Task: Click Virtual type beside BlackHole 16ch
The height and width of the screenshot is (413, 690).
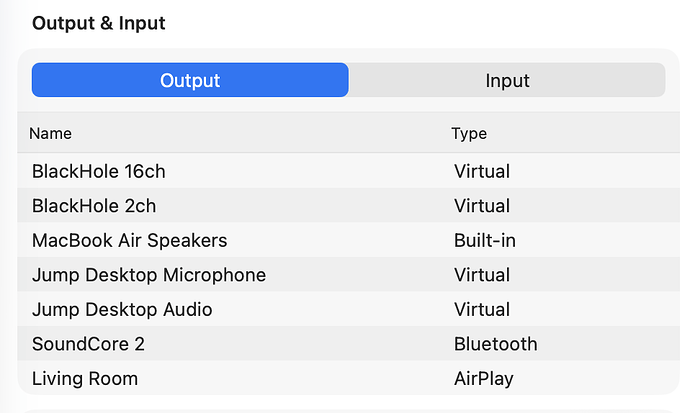Action: pyautogui.click(x=481, y=172)
